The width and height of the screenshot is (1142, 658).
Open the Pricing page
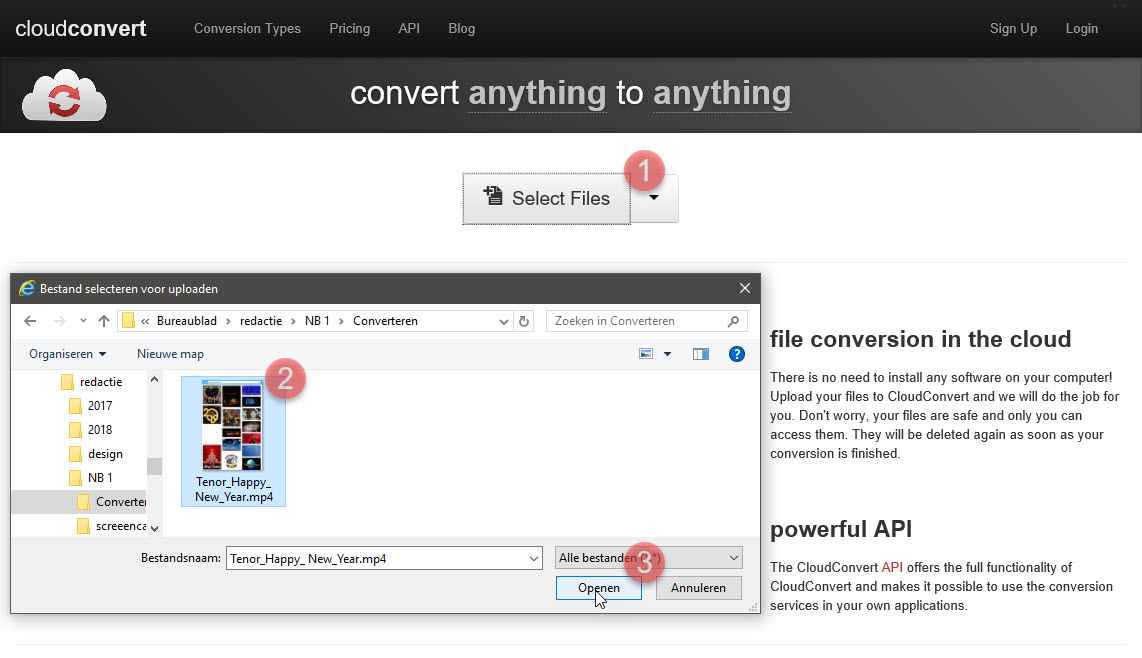350,28
